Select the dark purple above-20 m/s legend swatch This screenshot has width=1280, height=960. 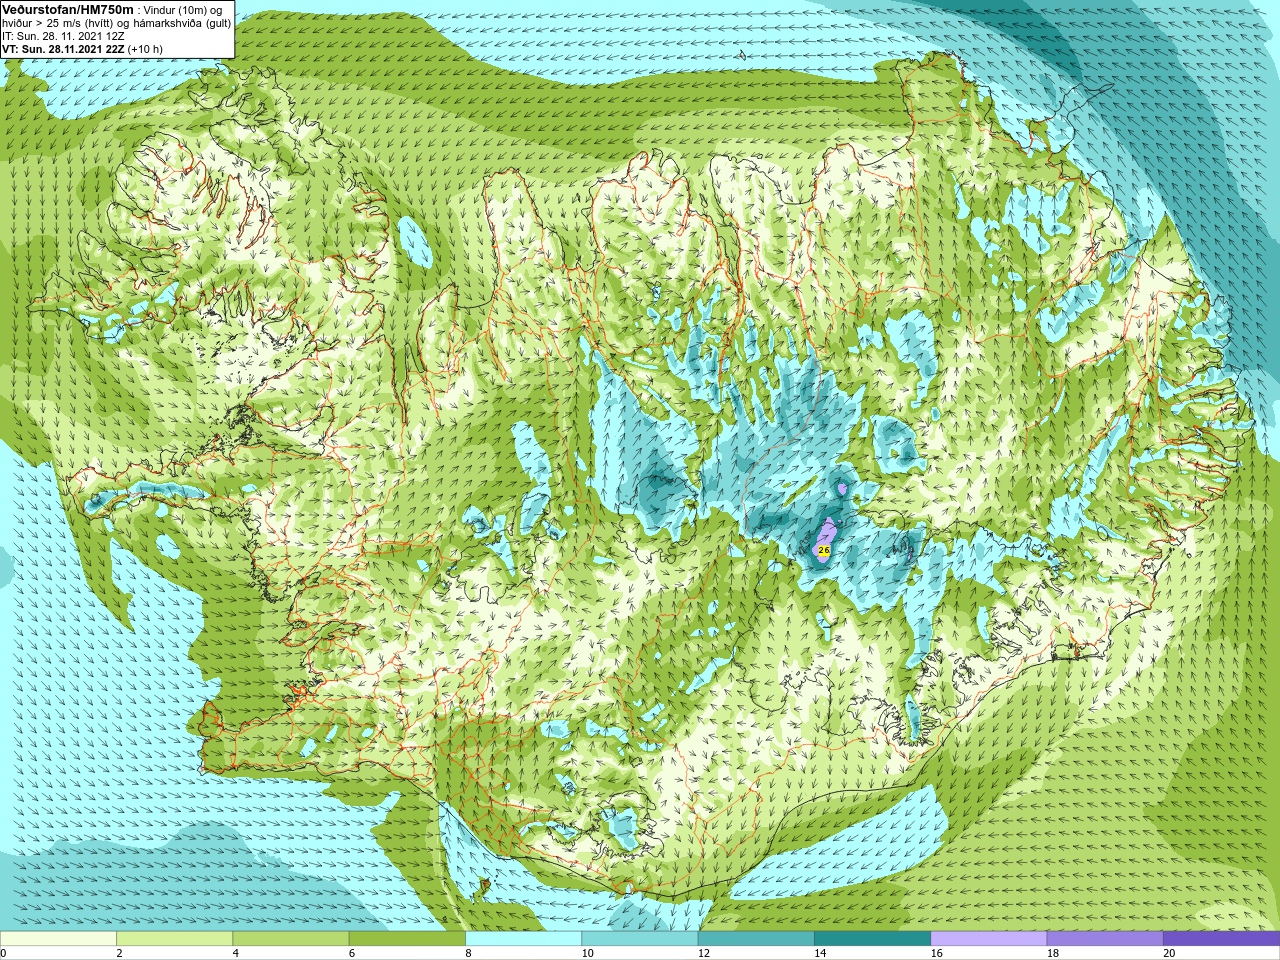1221,939
